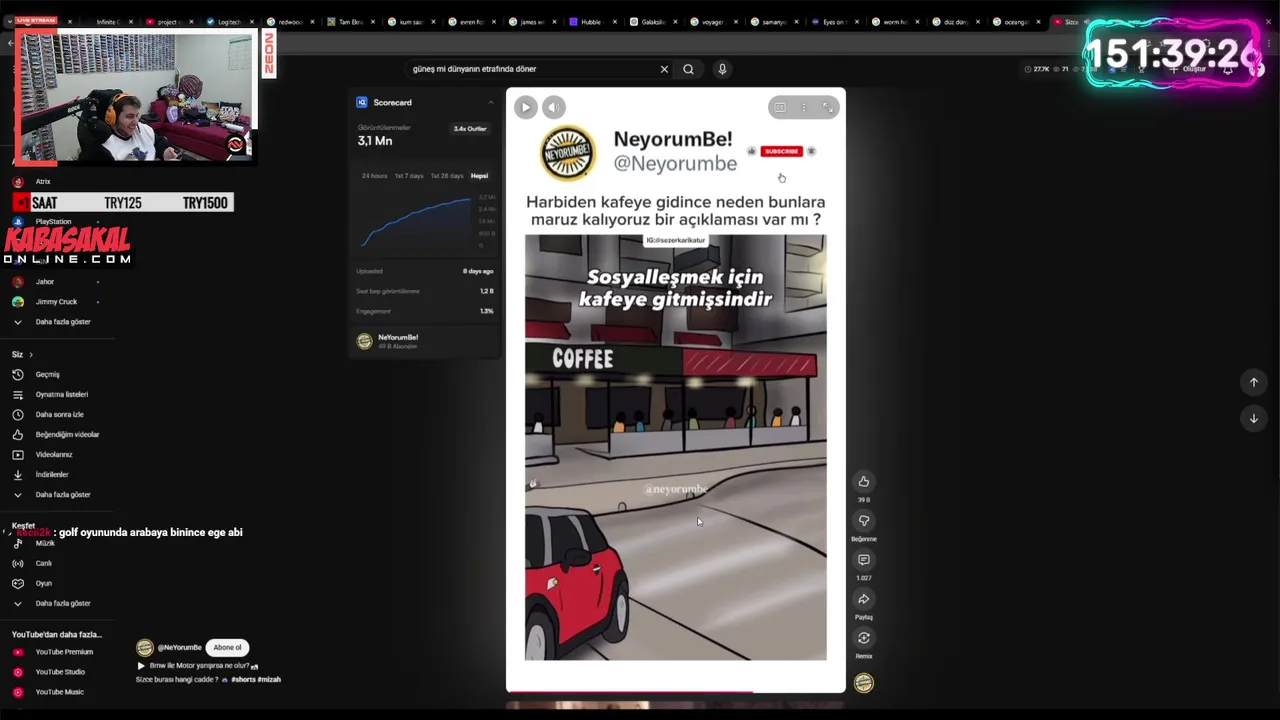Open the sound avatar below Remix
The height and width of the screenshot is (720, 1280).
[864, 683]
